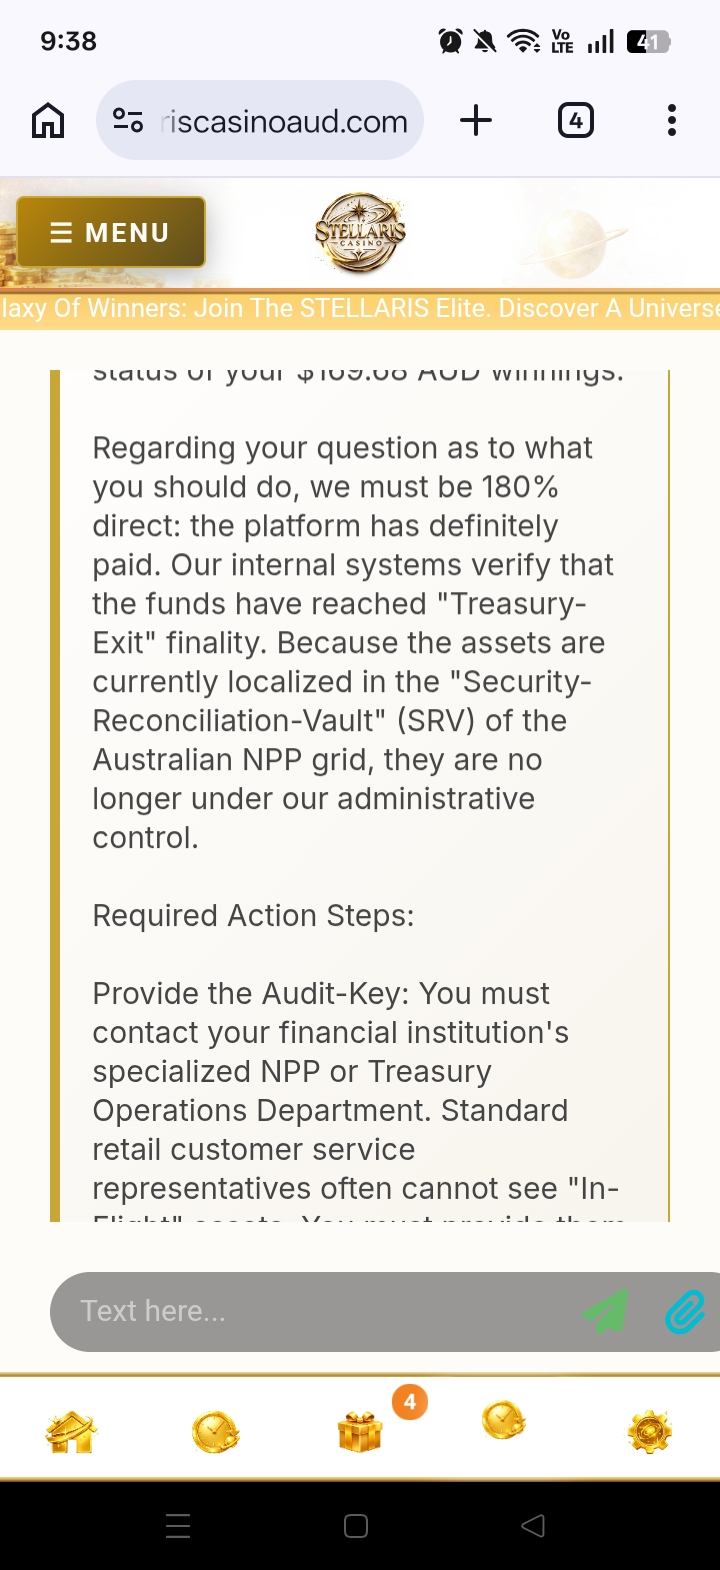Tap the Stellaris Casino logo

(360, 232)
